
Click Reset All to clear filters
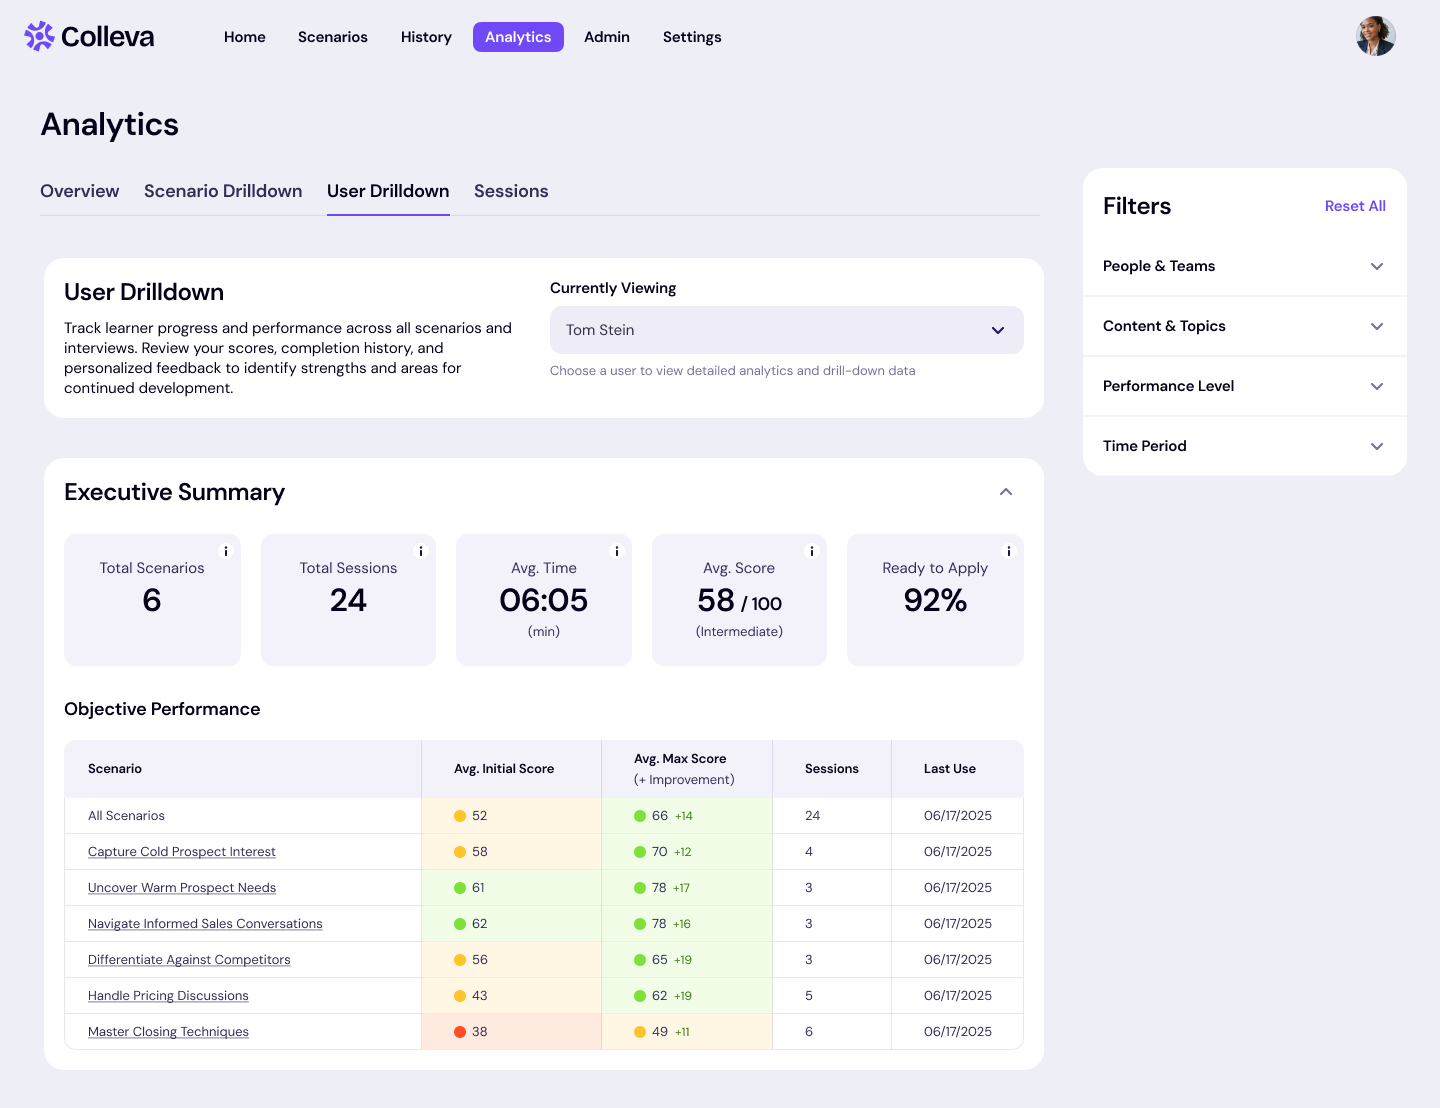coord(1355,206)
